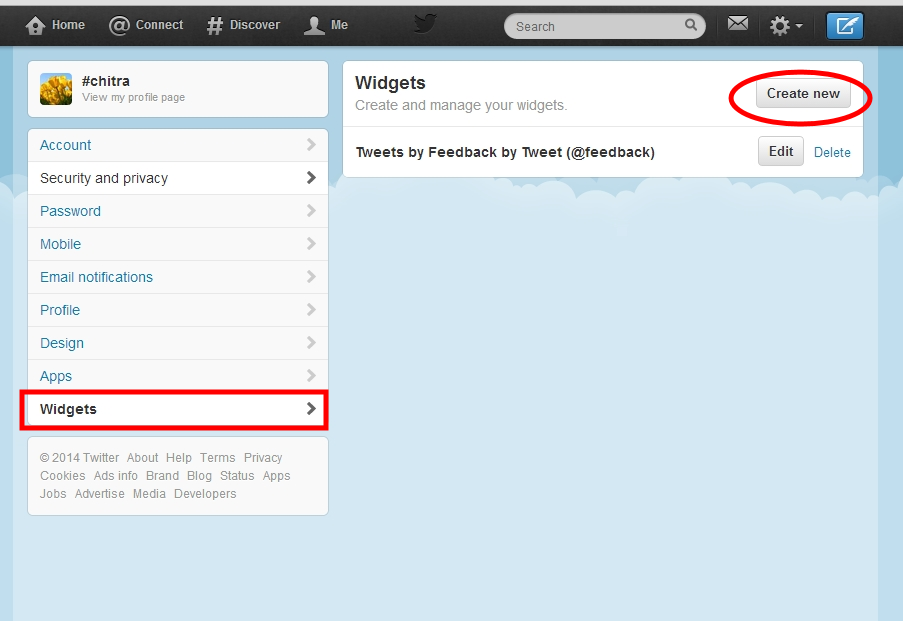Click the compose new Tweet icon
The width and height of the screenshot is (903, 621).
click(x=845, y=25)
